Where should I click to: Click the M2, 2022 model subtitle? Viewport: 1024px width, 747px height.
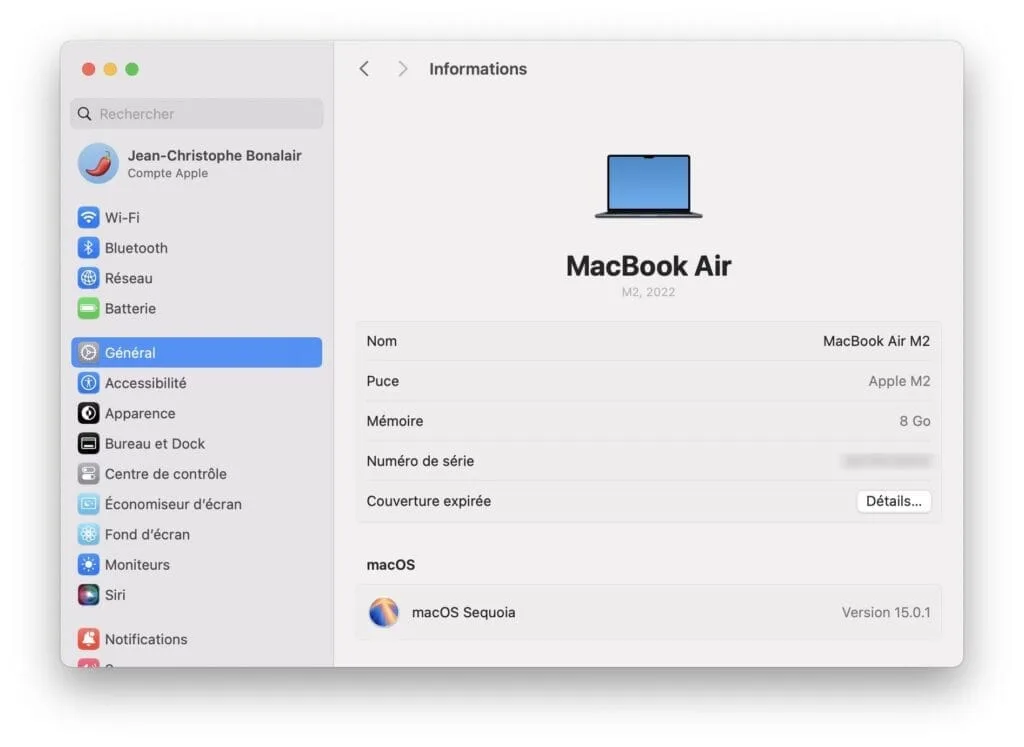(648, 292)
